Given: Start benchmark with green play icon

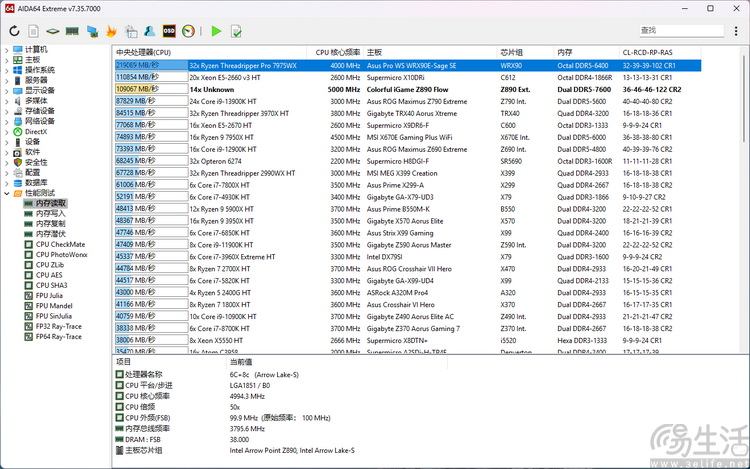Looking at the screenshot, I should coord(216,31).
